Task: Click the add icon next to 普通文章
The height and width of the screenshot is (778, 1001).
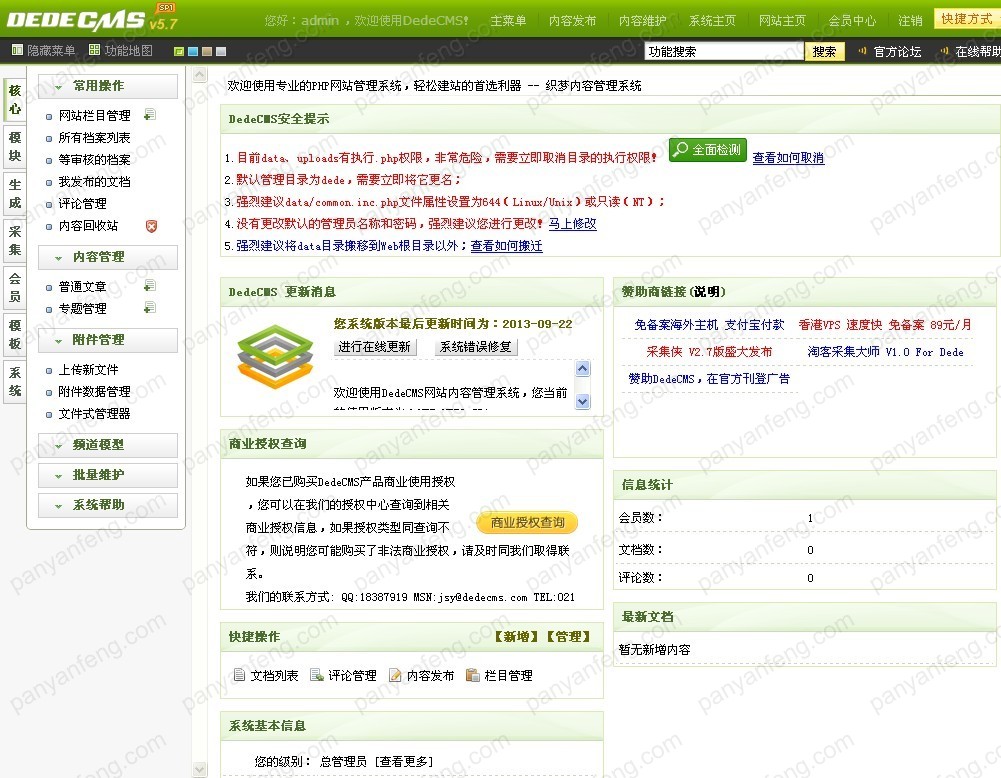Action: tap(150, 286)
